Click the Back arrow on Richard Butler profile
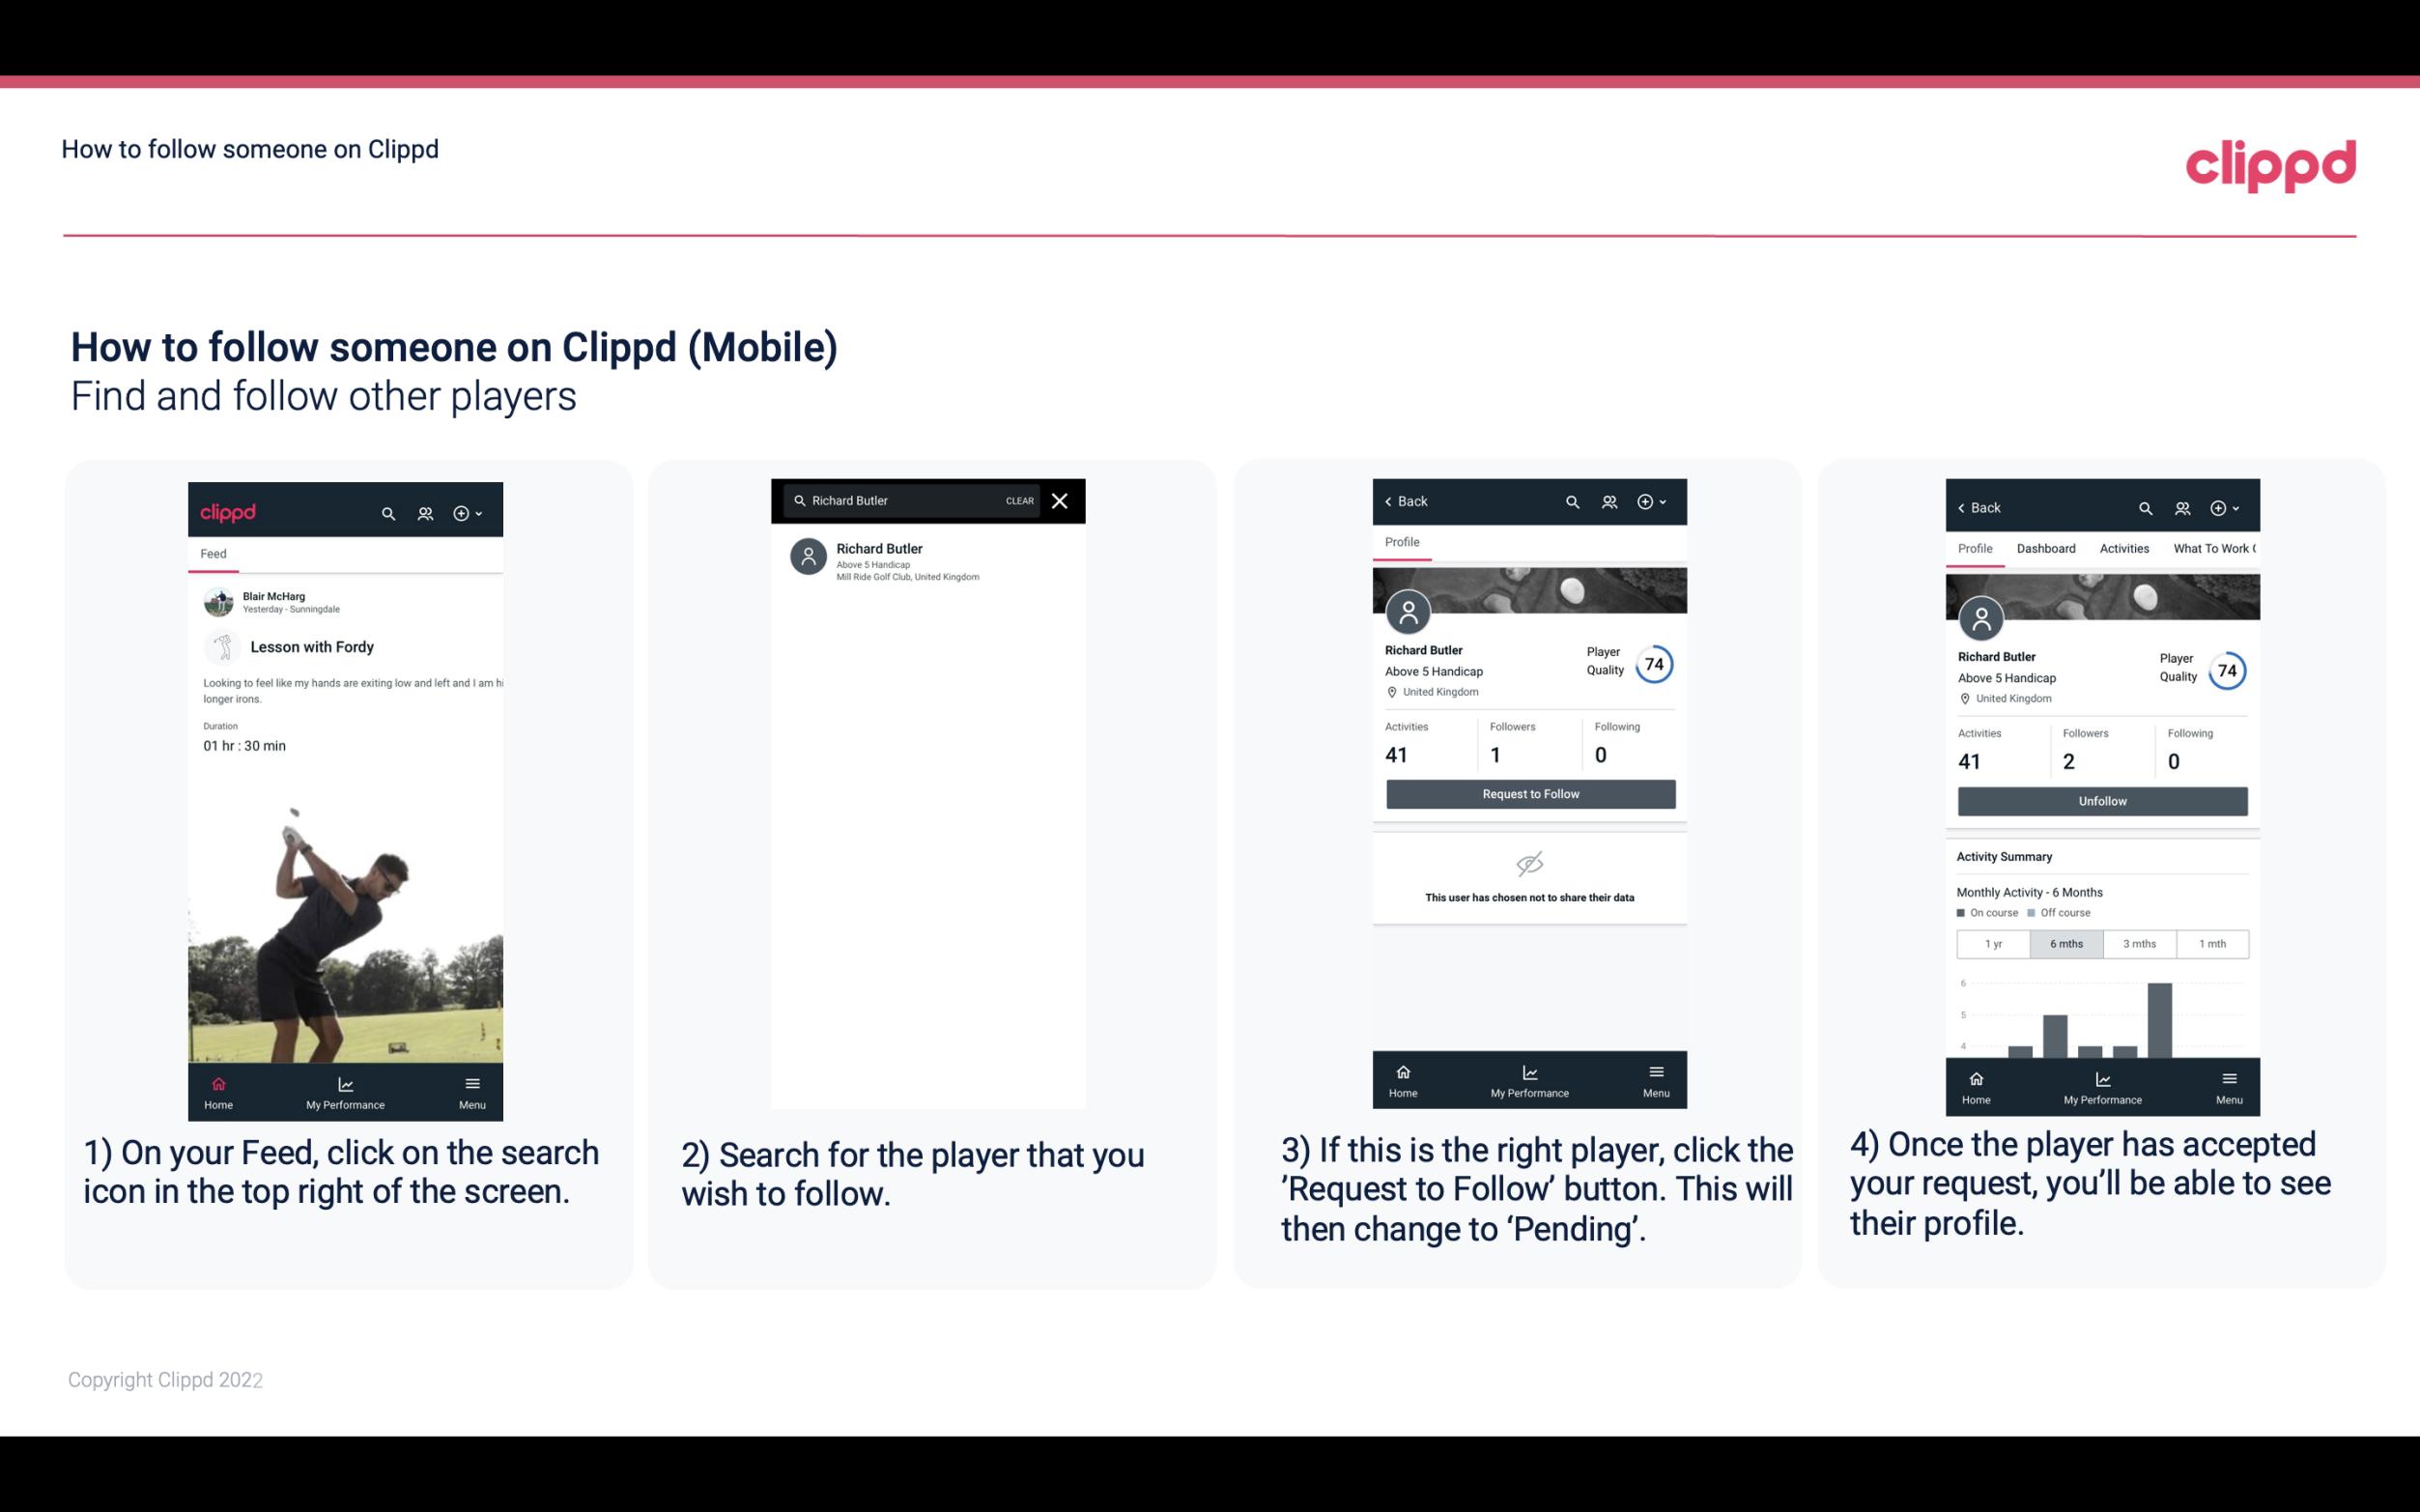 1393,501
